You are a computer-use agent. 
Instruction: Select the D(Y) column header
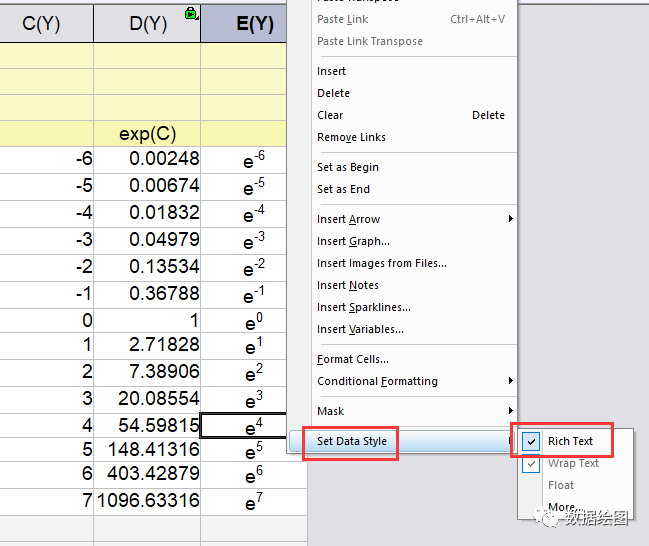[147, 24]
